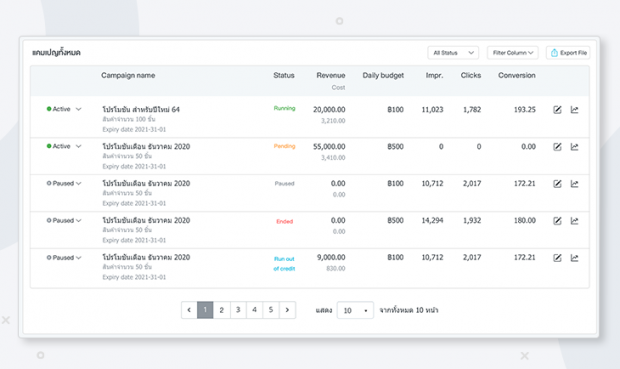Click the Conversion column header
Viewport: 620px width, 369px height.
tap(517, 75)
